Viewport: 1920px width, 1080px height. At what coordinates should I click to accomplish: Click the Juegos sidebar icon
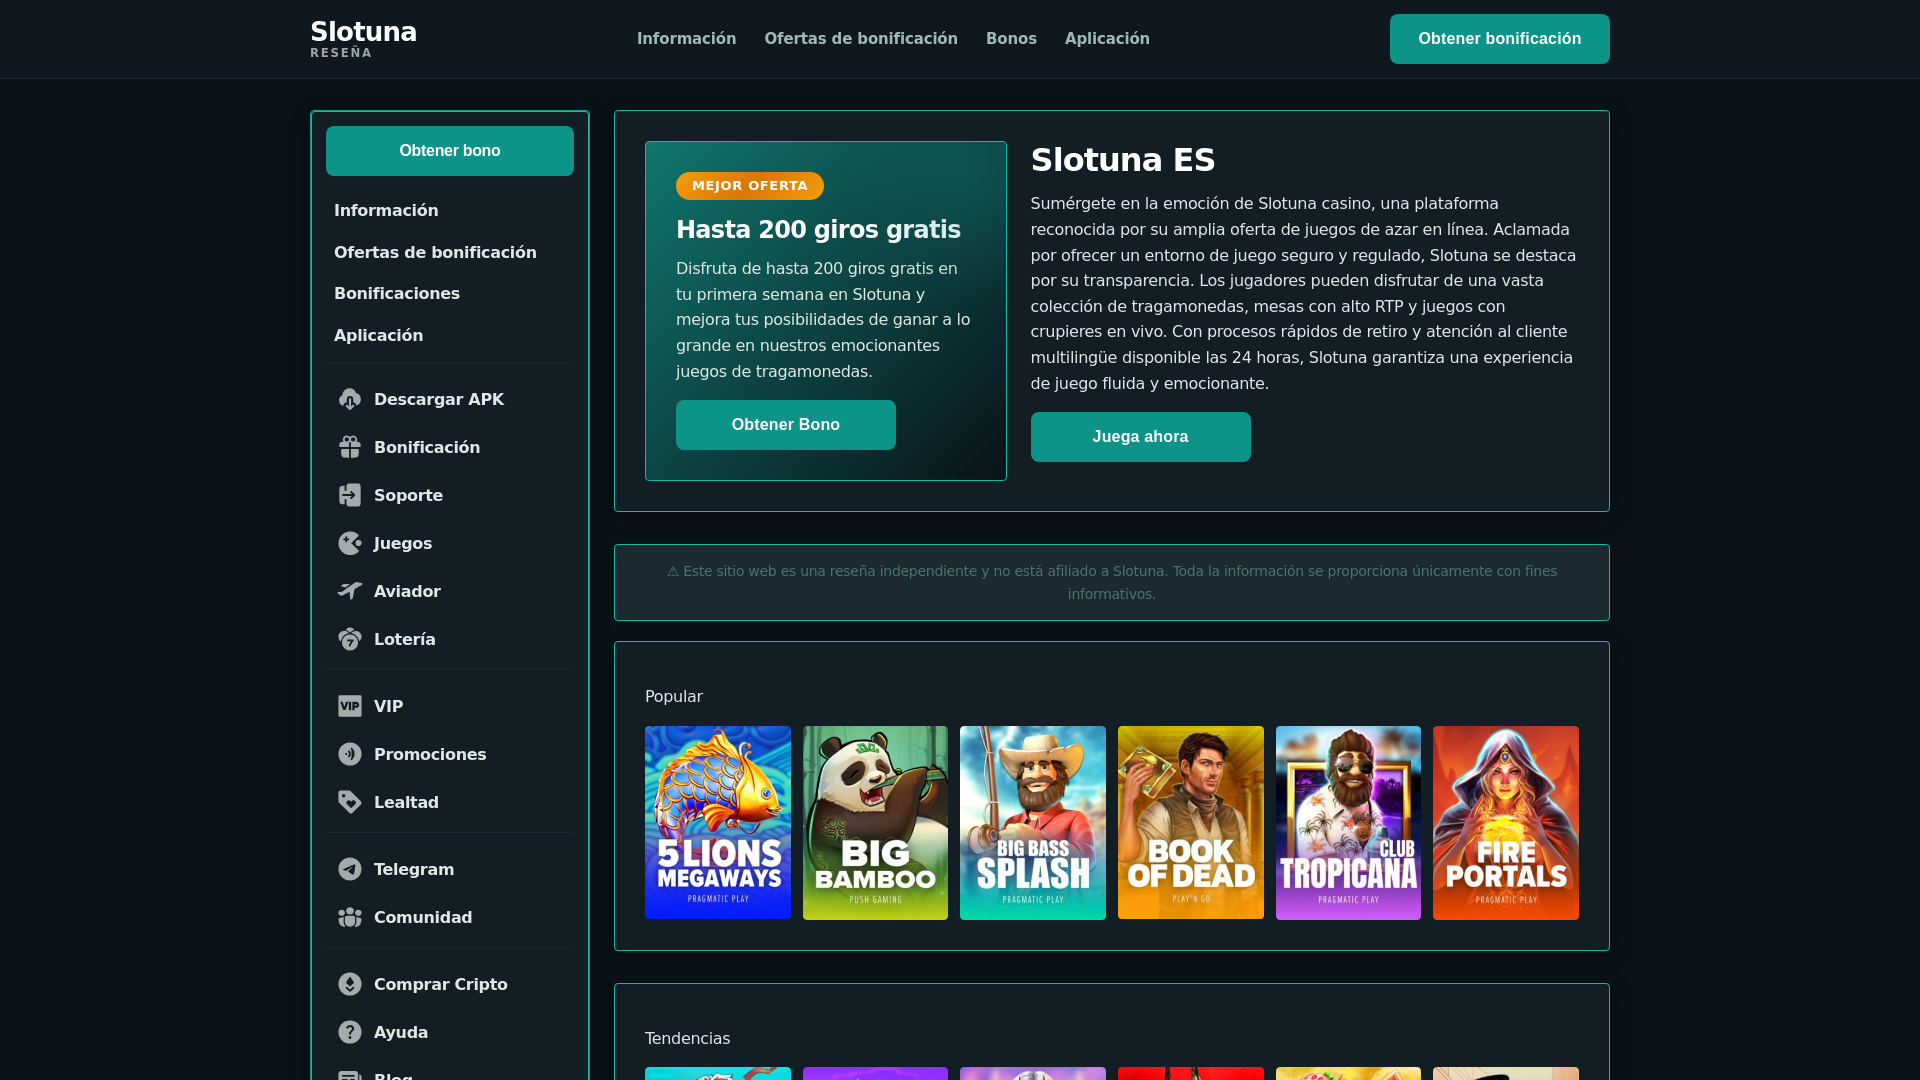pos(350,543)
